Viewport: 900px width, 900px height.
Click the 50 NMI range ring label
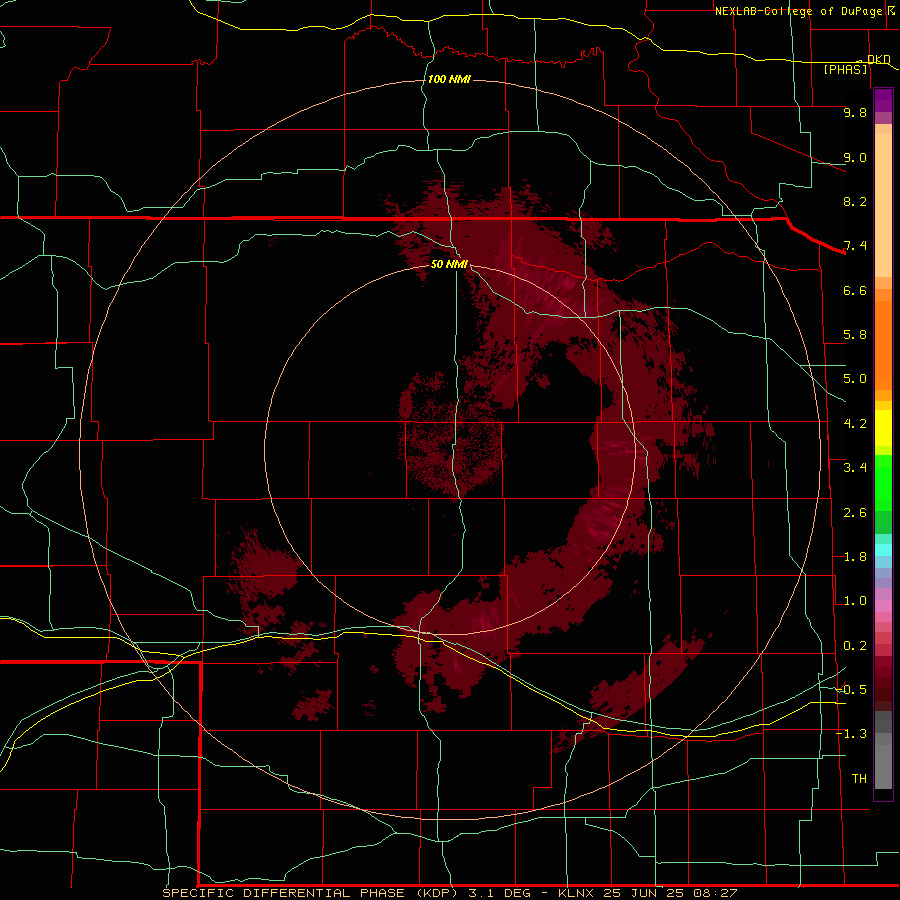tap(449, 264)
